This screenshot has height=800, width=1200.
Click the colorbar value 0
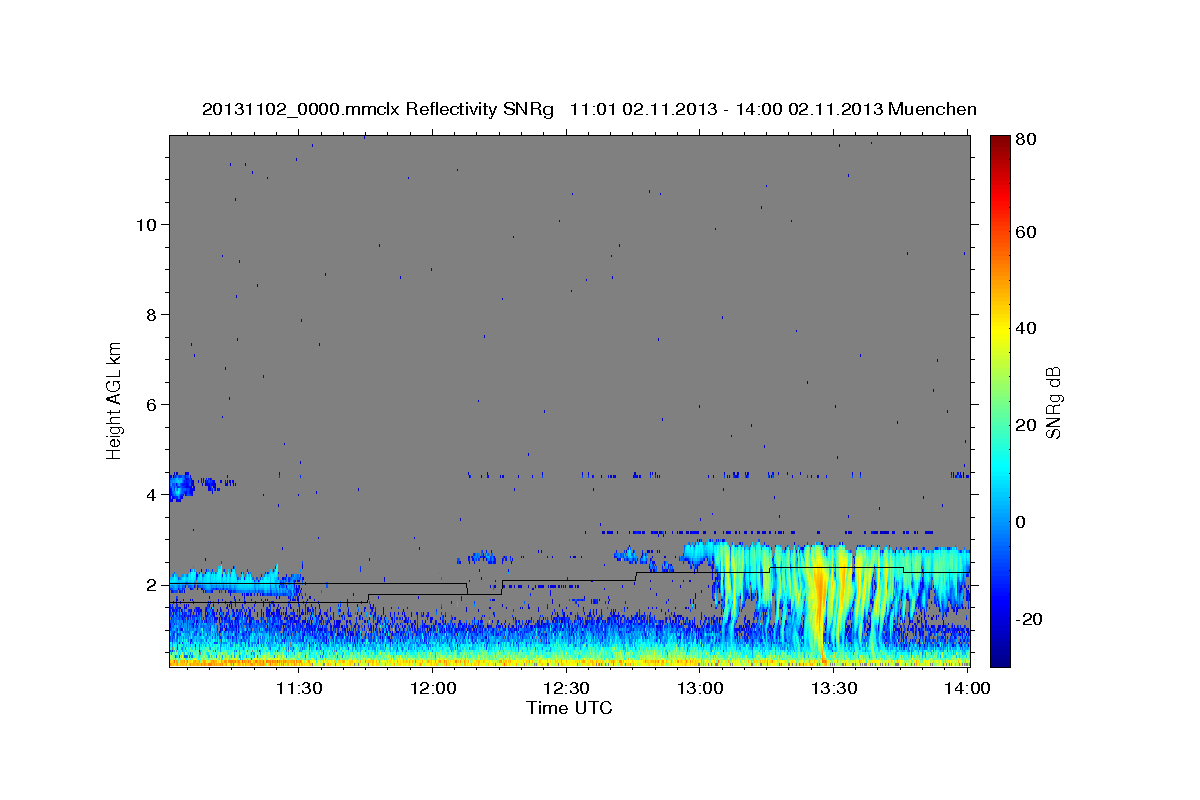coord(1021,522)
